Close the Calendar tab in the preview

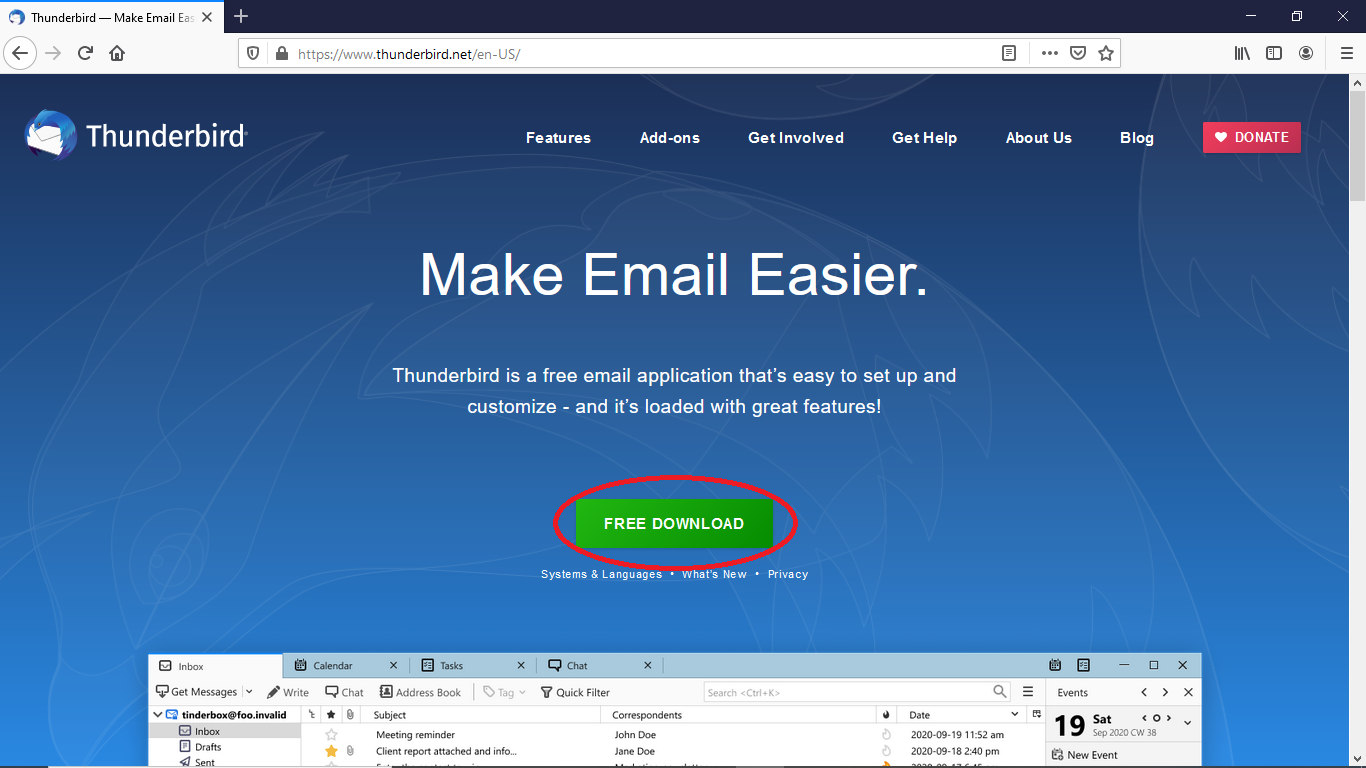393,665
